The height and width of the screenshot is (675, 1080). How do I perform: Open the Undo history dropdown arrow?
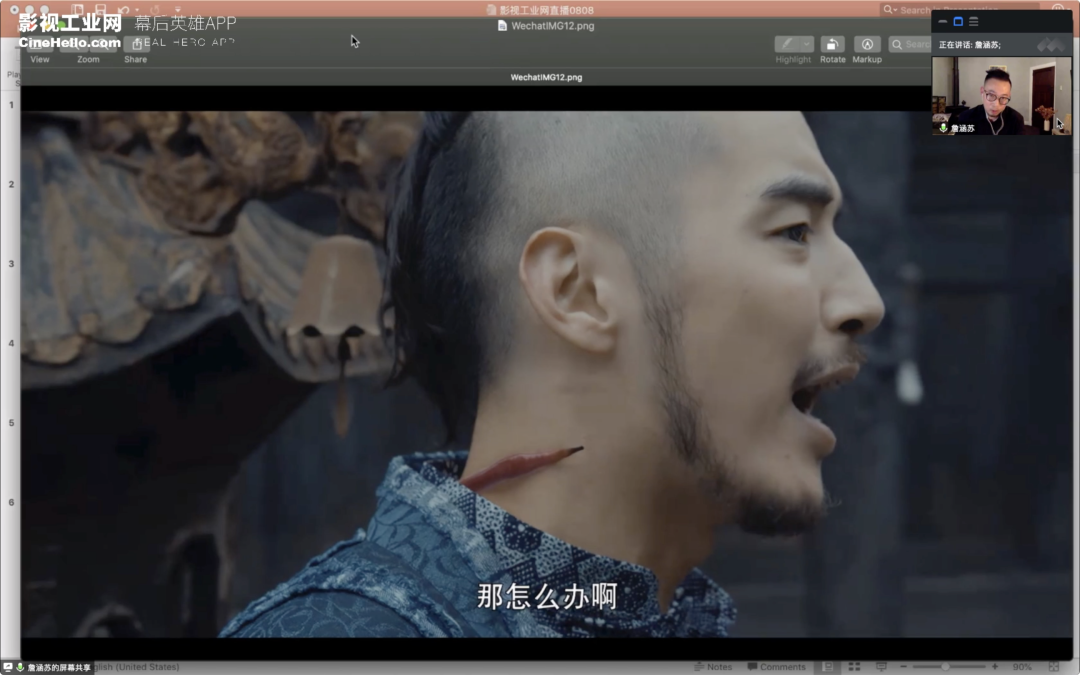tap(136, 10)
